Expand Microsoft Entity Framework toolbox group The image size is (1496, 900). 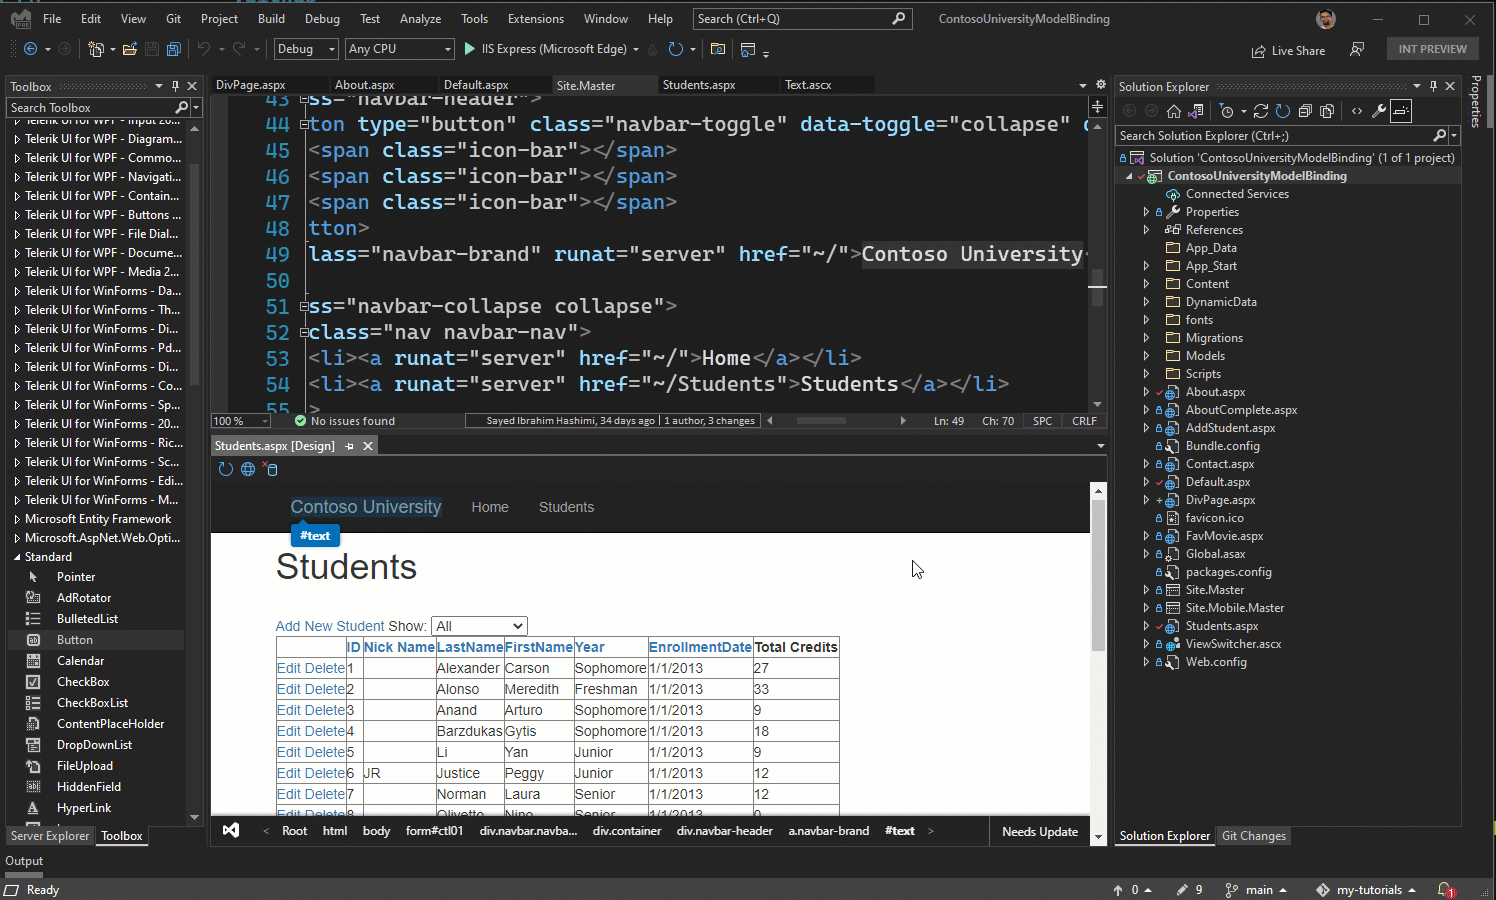click(17, 519)
